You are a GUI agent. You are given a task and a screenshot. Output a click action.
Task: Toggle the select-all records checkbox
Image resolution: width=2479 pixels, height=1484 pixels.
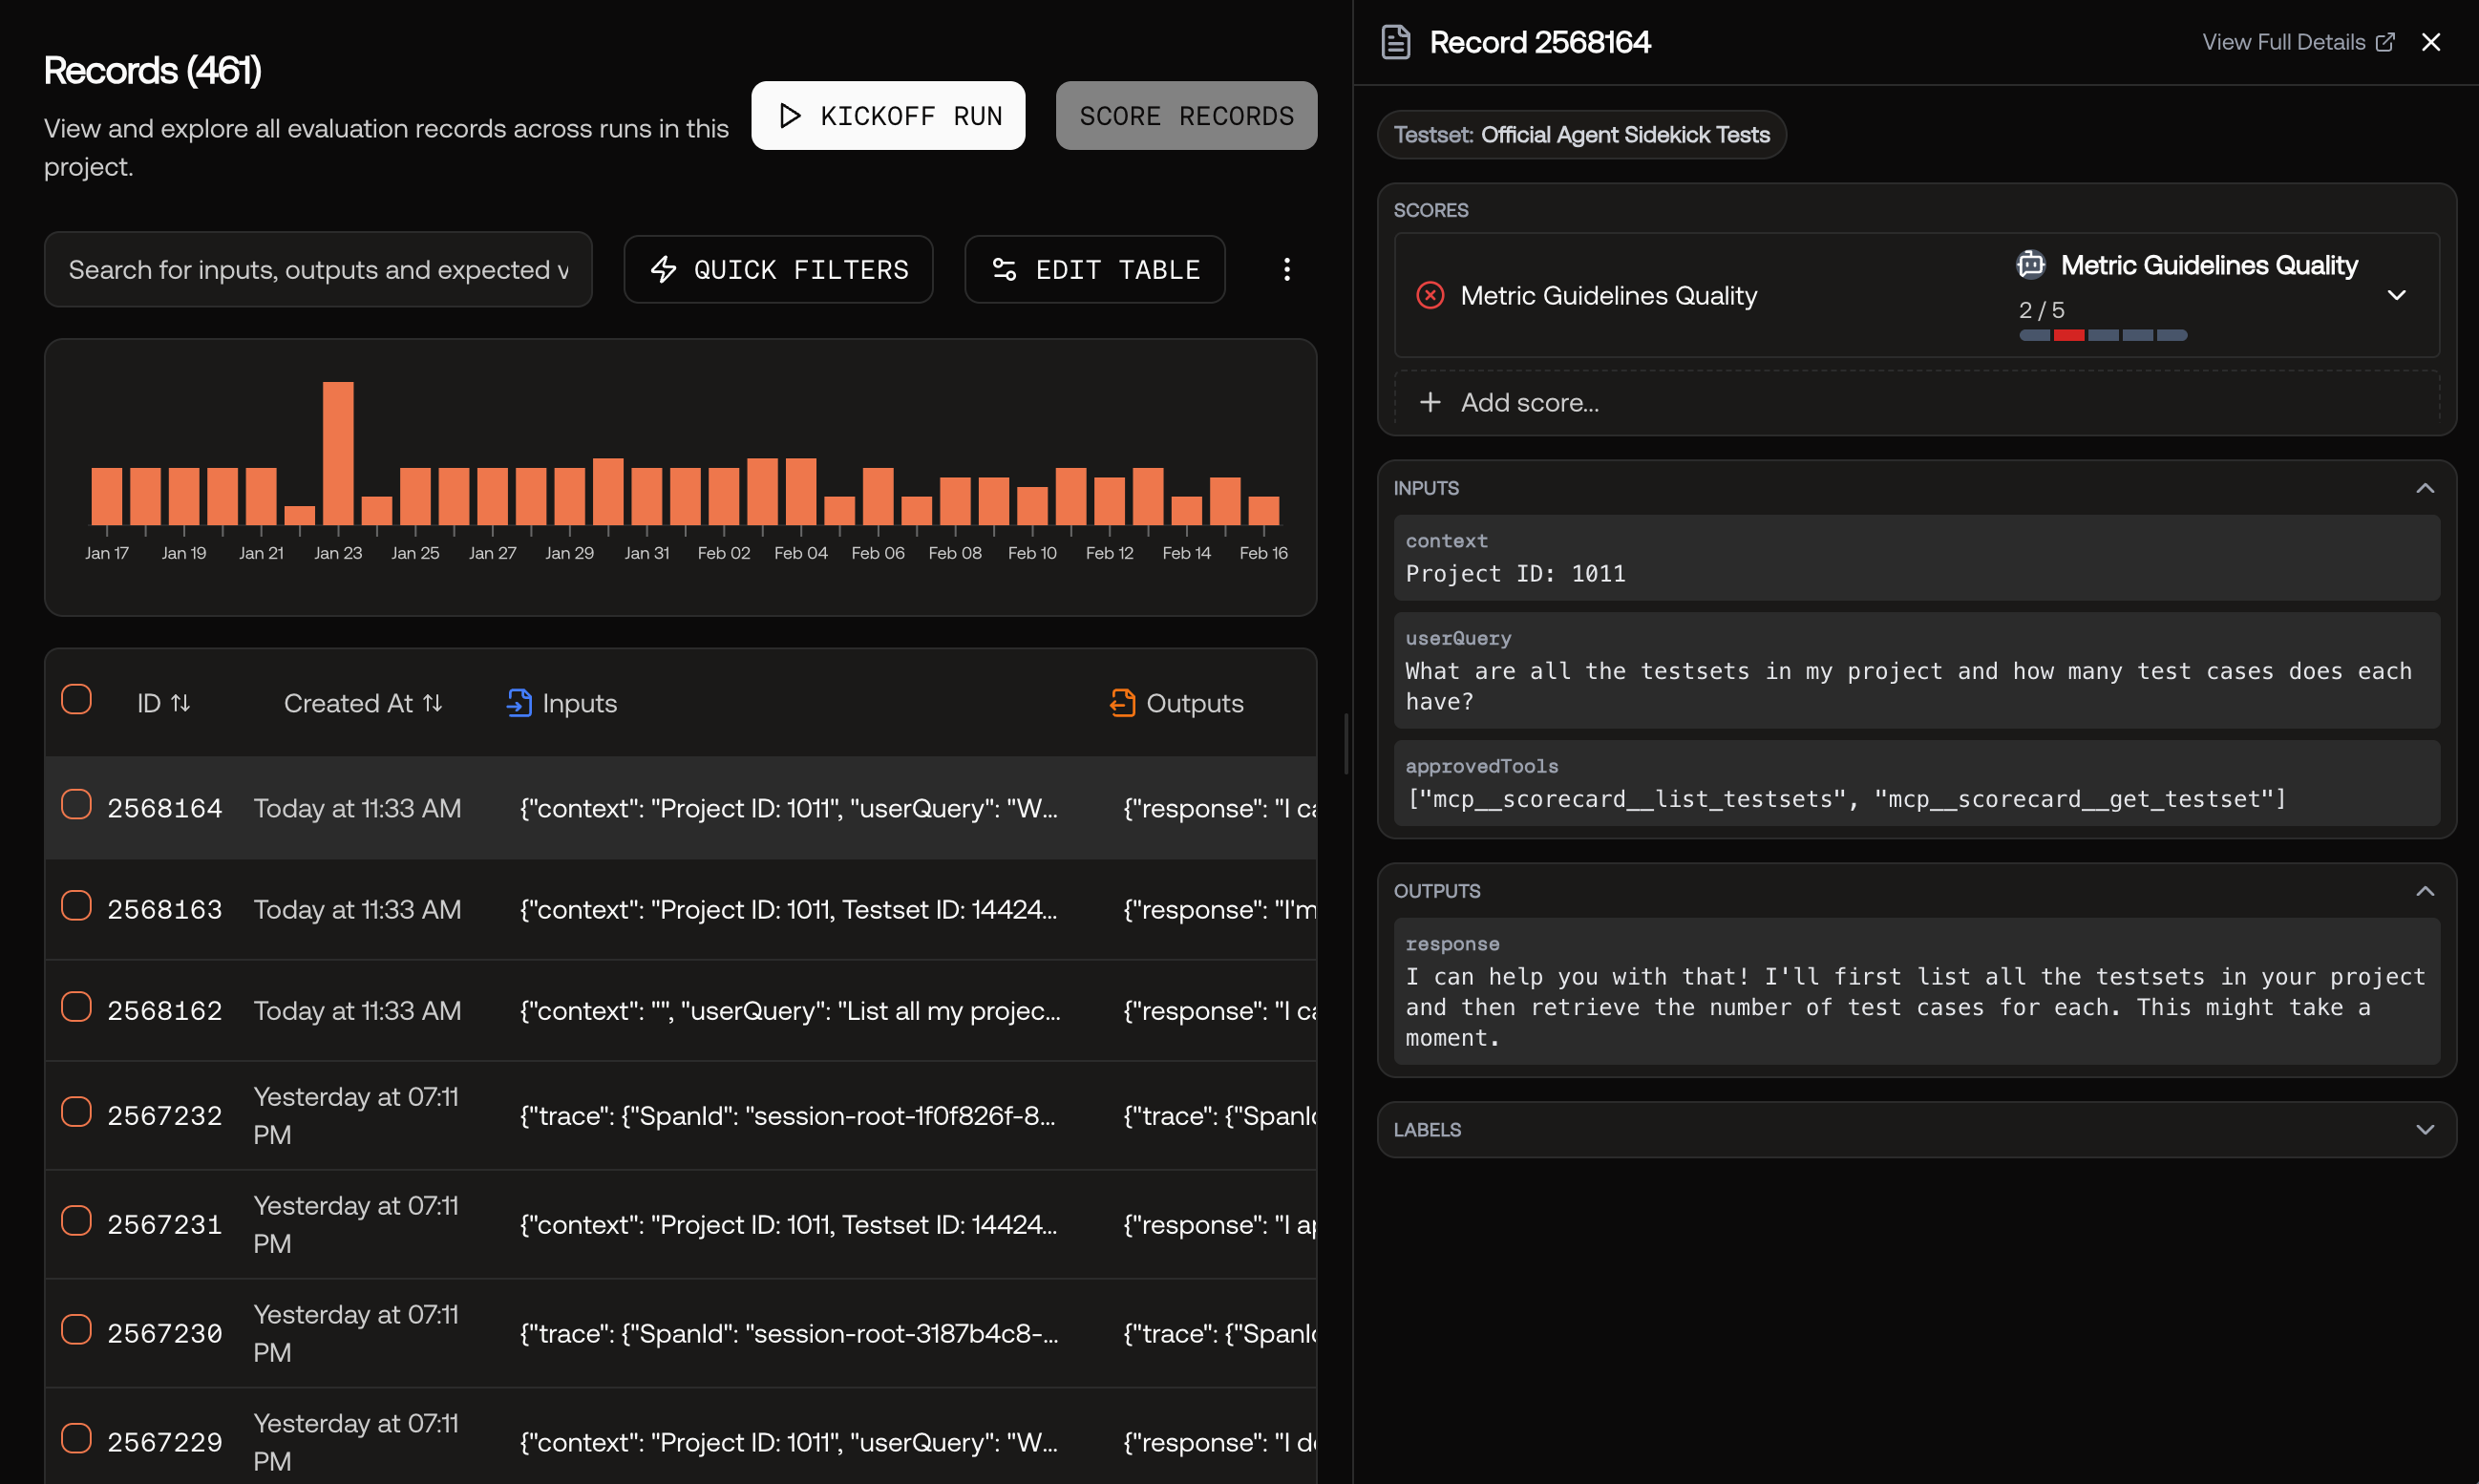[x=76, y=699]
